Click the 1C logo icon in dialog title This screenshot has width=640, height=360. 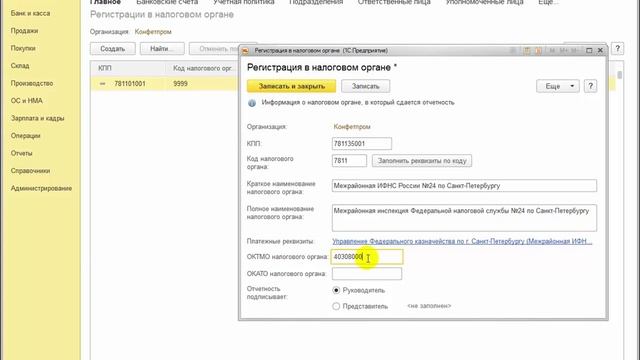tap(245, 51)
